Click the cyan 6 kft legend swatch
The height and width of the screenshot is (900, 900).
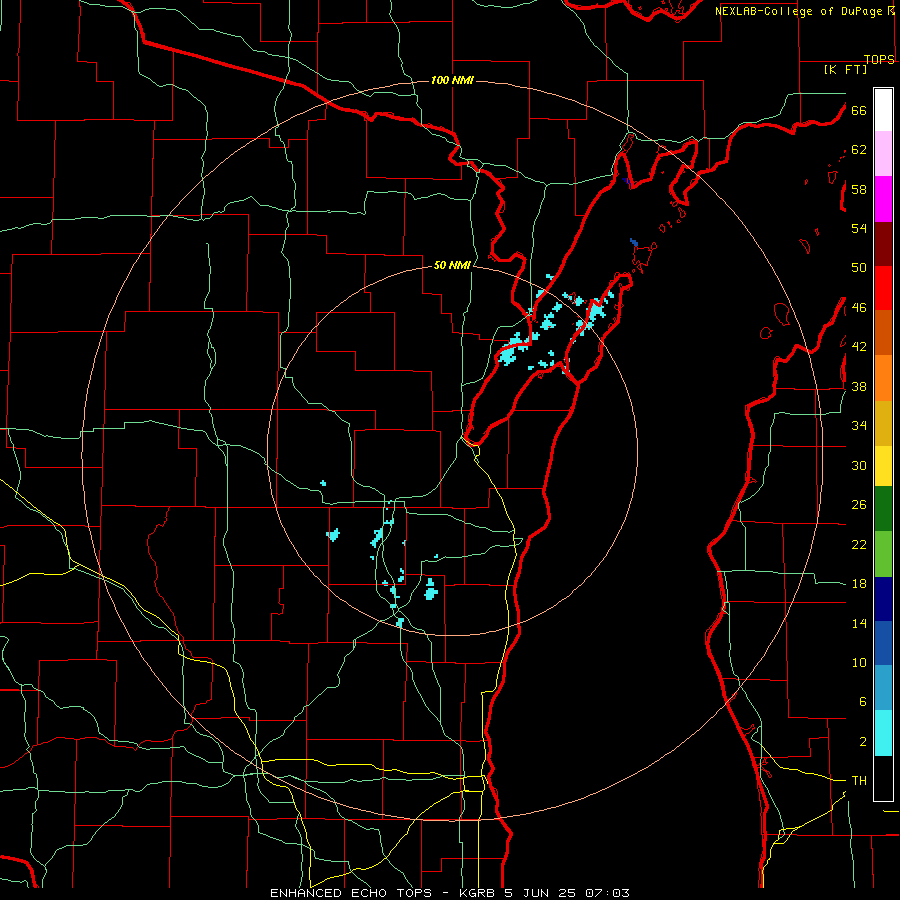(x=883, y=733)
